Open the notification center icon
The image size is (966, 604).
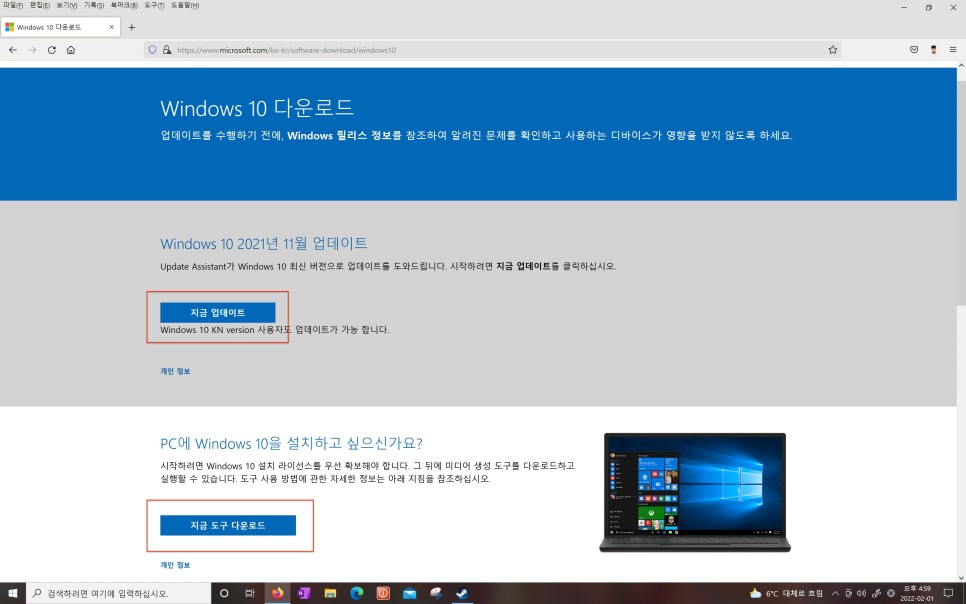[949, 593]
